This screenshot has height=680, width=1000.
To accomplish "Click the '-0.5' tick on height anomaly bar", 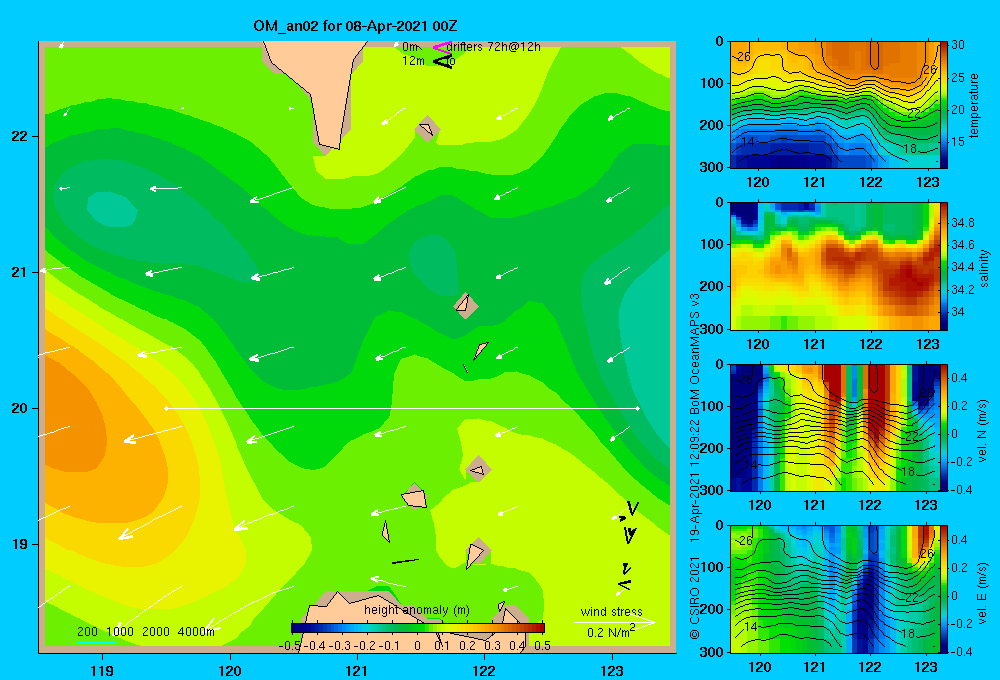I will (289, 646).
